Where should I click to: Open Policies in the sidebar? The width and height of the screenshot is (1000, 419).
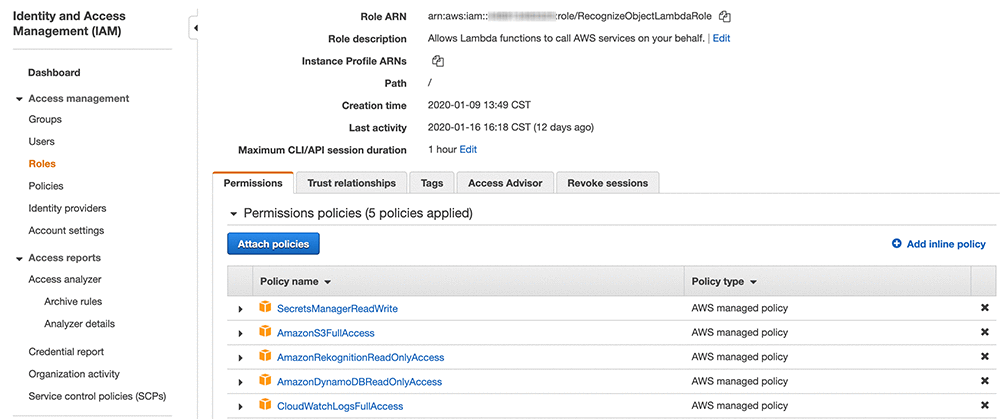coord(46,186)
